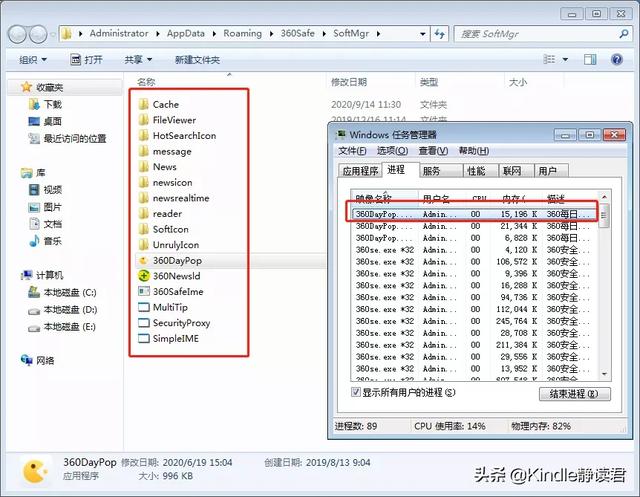Screen dimensions: 640x497
Task: Select the SecurityProxy file
Action: [180, 323]
